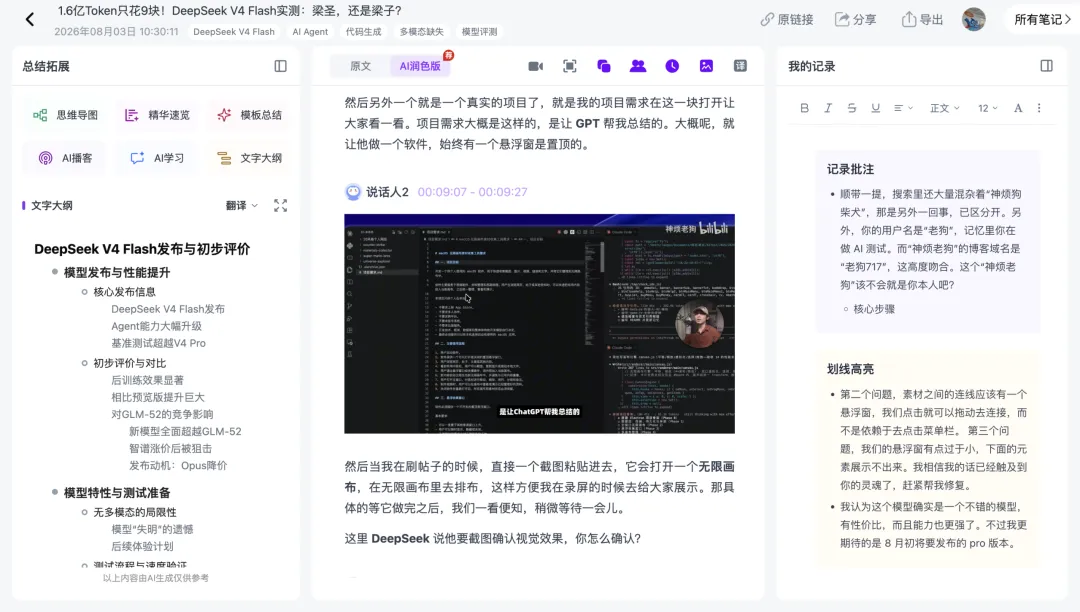Click the 导出 export button
Image resolution: width=1080 pixels, height=612 pixels.
coord(922,19)
